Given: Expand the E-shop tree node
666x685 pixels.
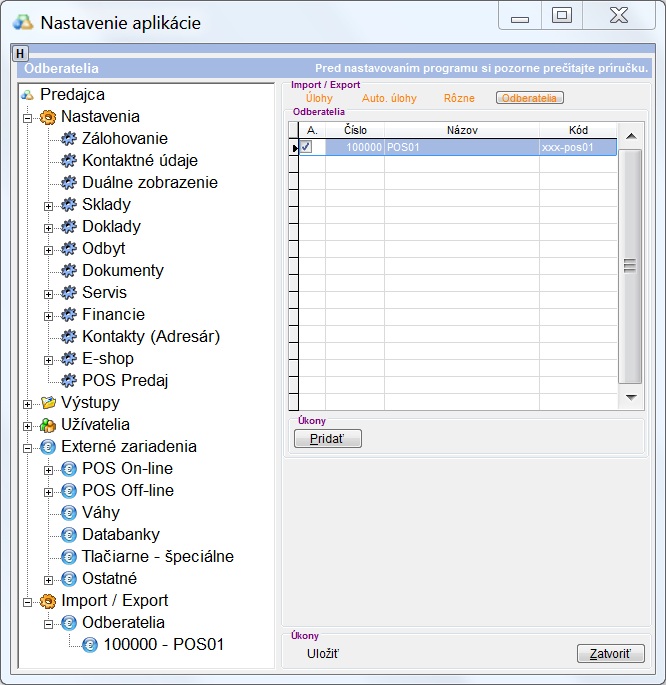Looking at the screenshot, I should click(48, 359).
